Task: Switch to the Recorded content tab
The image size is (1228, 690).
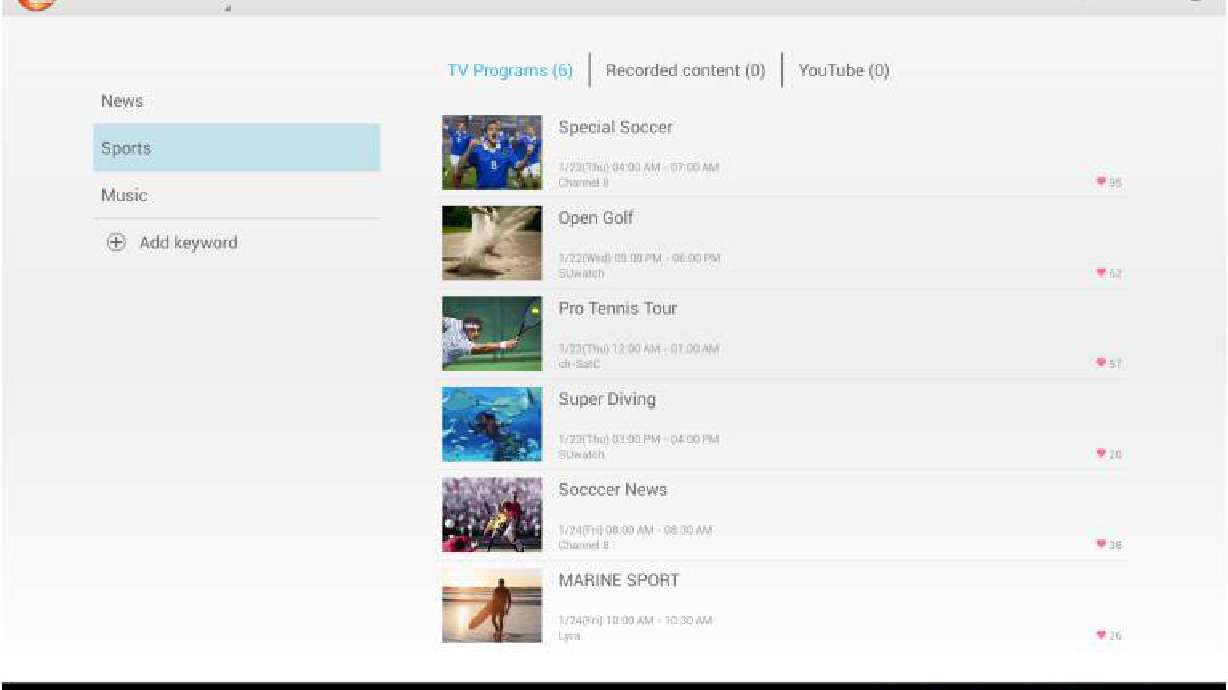Action: (684, 70)
